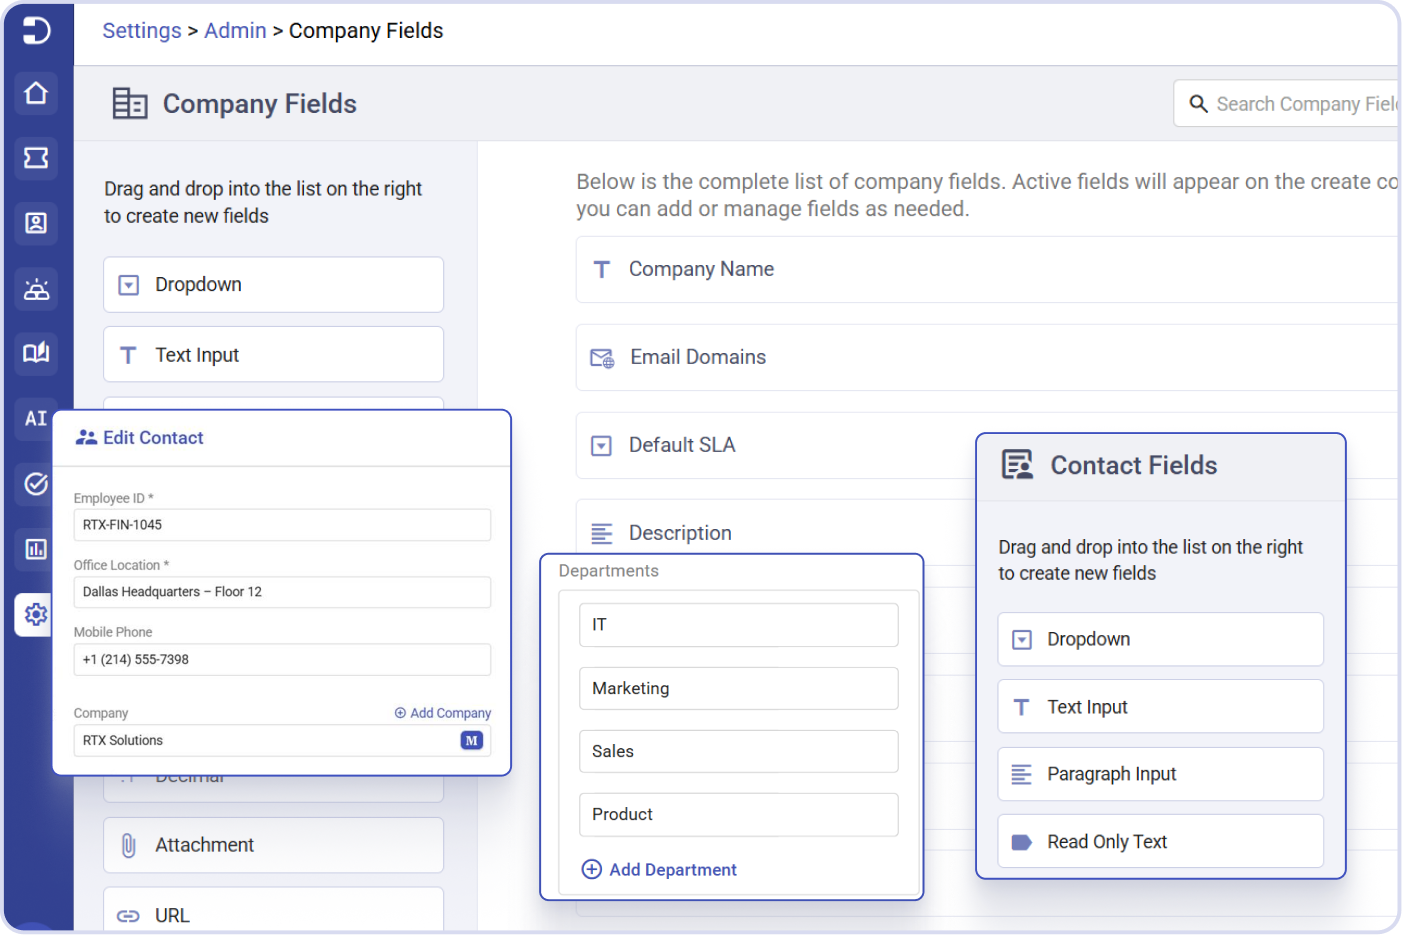Viewport: 1402px width, 935px height.
Task: Click the Company Fields building icon
Action: click(130, 103)
